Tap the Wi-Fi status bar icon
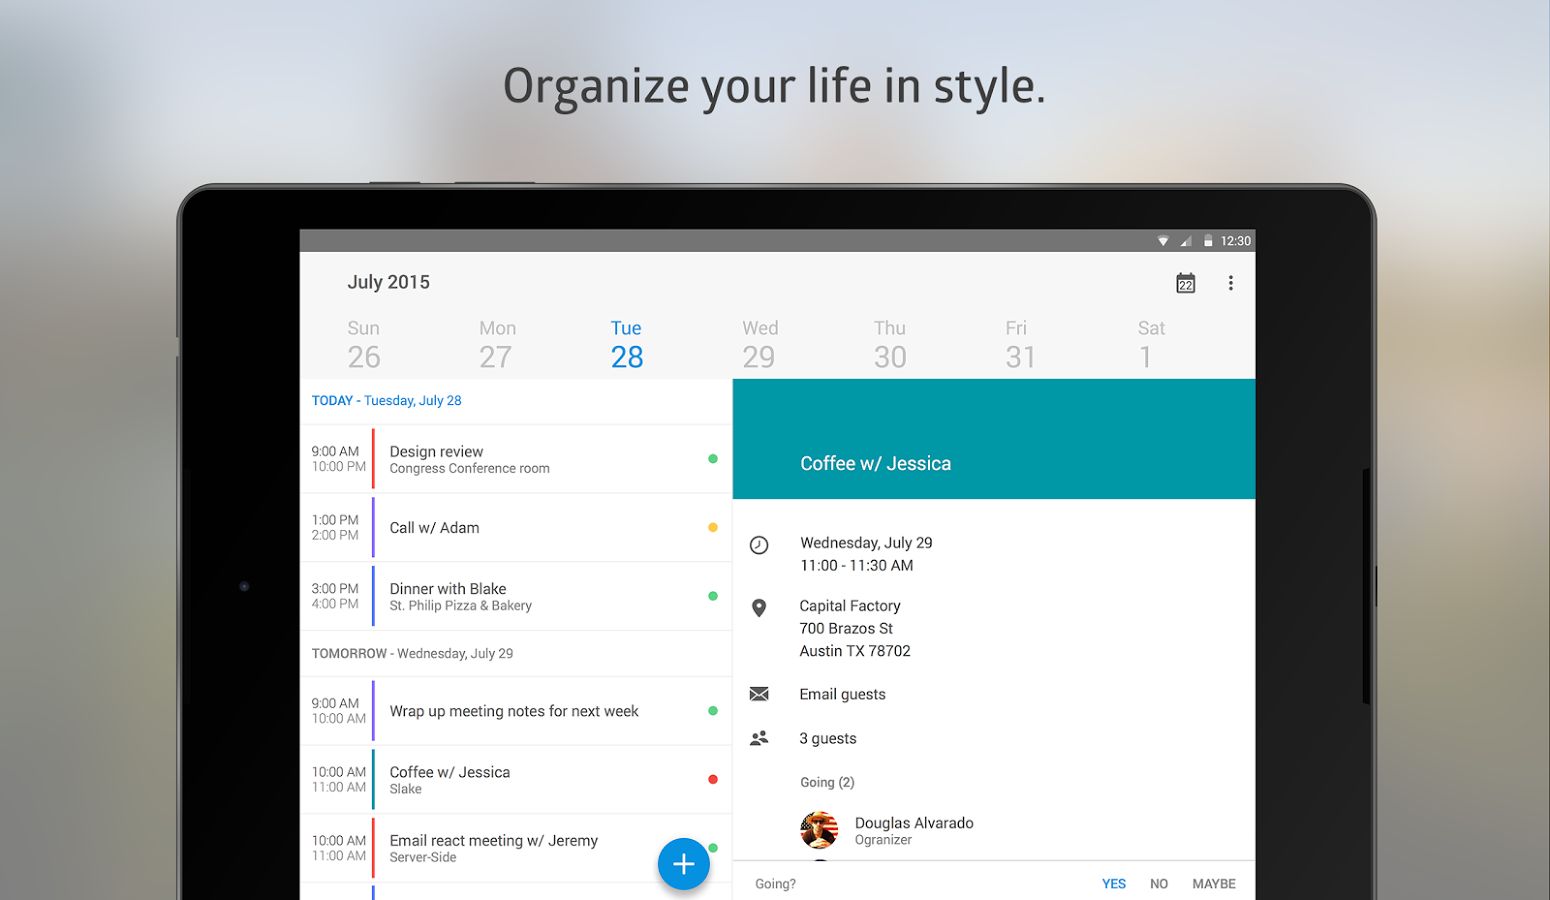The width and height of the screenshot is (1550, 900). 1162,241
